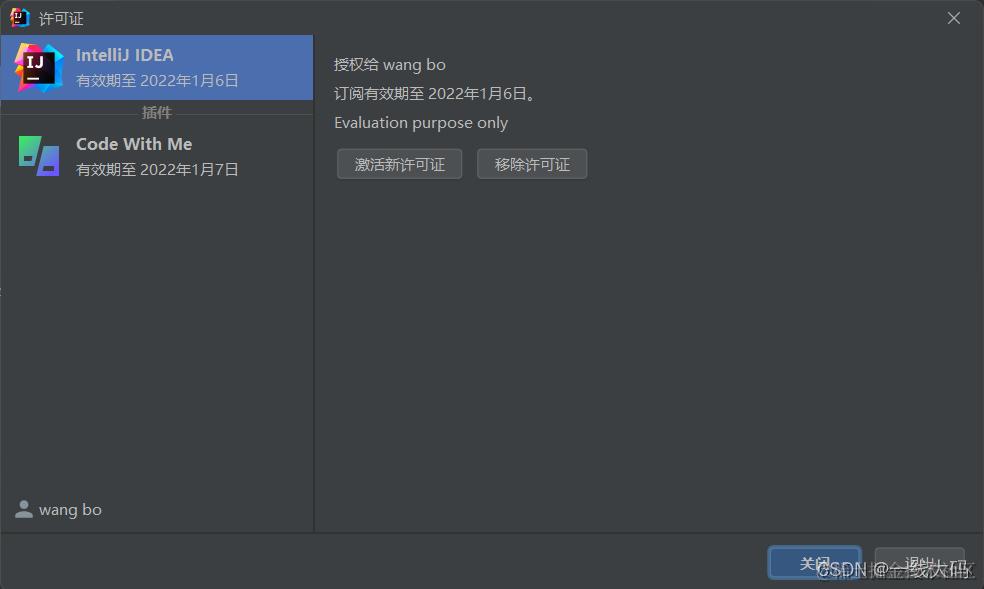Select the Code With Me license entry
Image resolution: width=984 pixels, height=589 pixels.
pyautogui.click(x=157, y=156)
